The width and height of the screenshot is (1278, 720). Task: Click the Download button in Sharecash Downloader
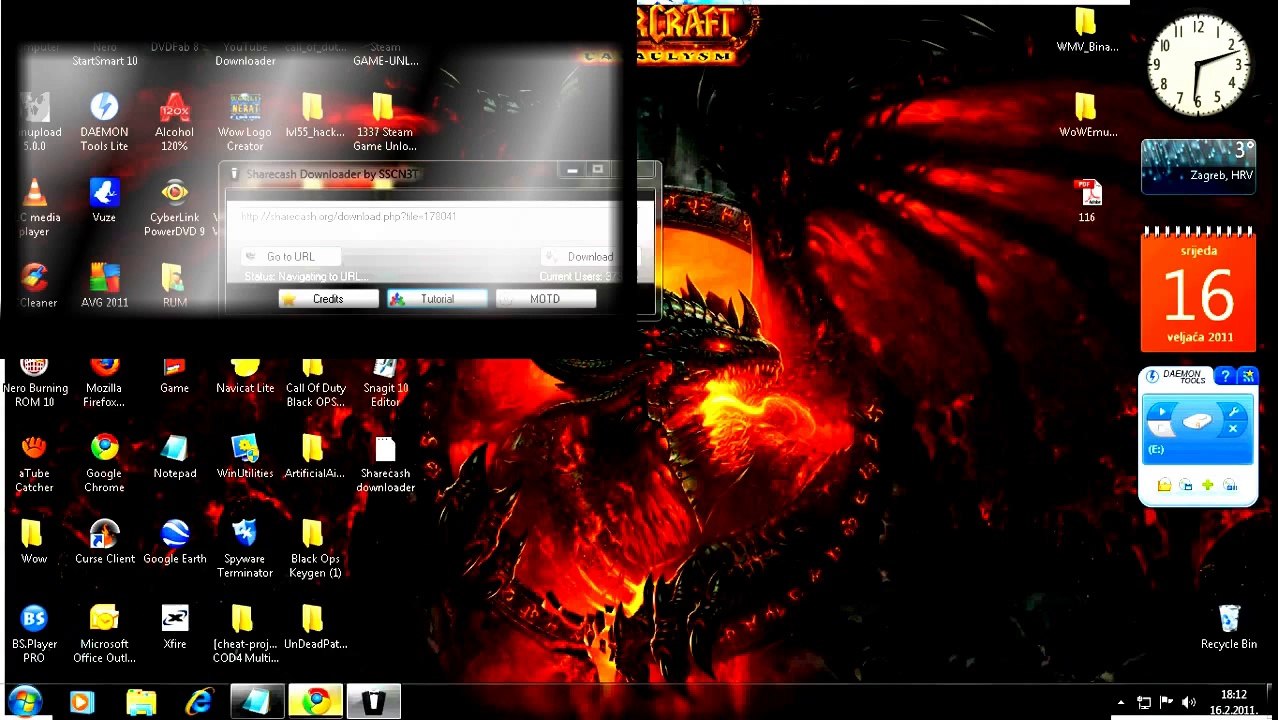click(590, 256)
